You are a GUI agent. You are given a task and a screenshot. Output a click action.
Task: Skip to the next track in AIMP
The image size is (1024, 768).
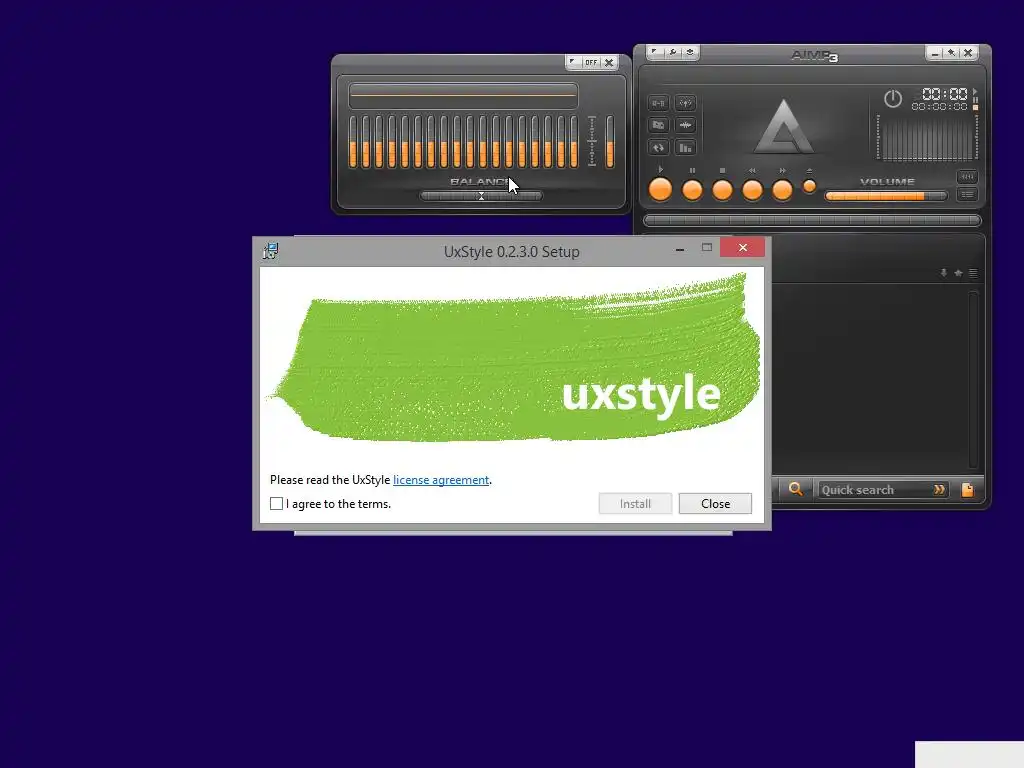tap(782, 190)
